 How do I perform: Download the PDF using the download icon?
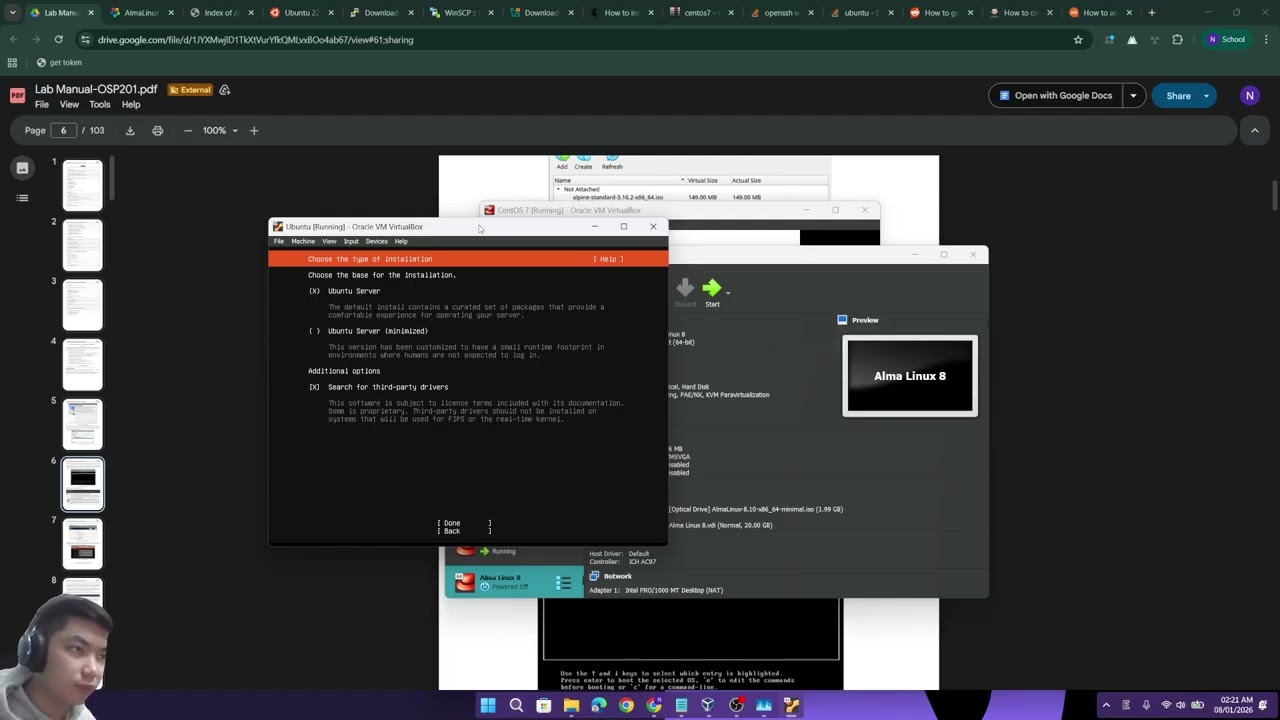[130, 130]
